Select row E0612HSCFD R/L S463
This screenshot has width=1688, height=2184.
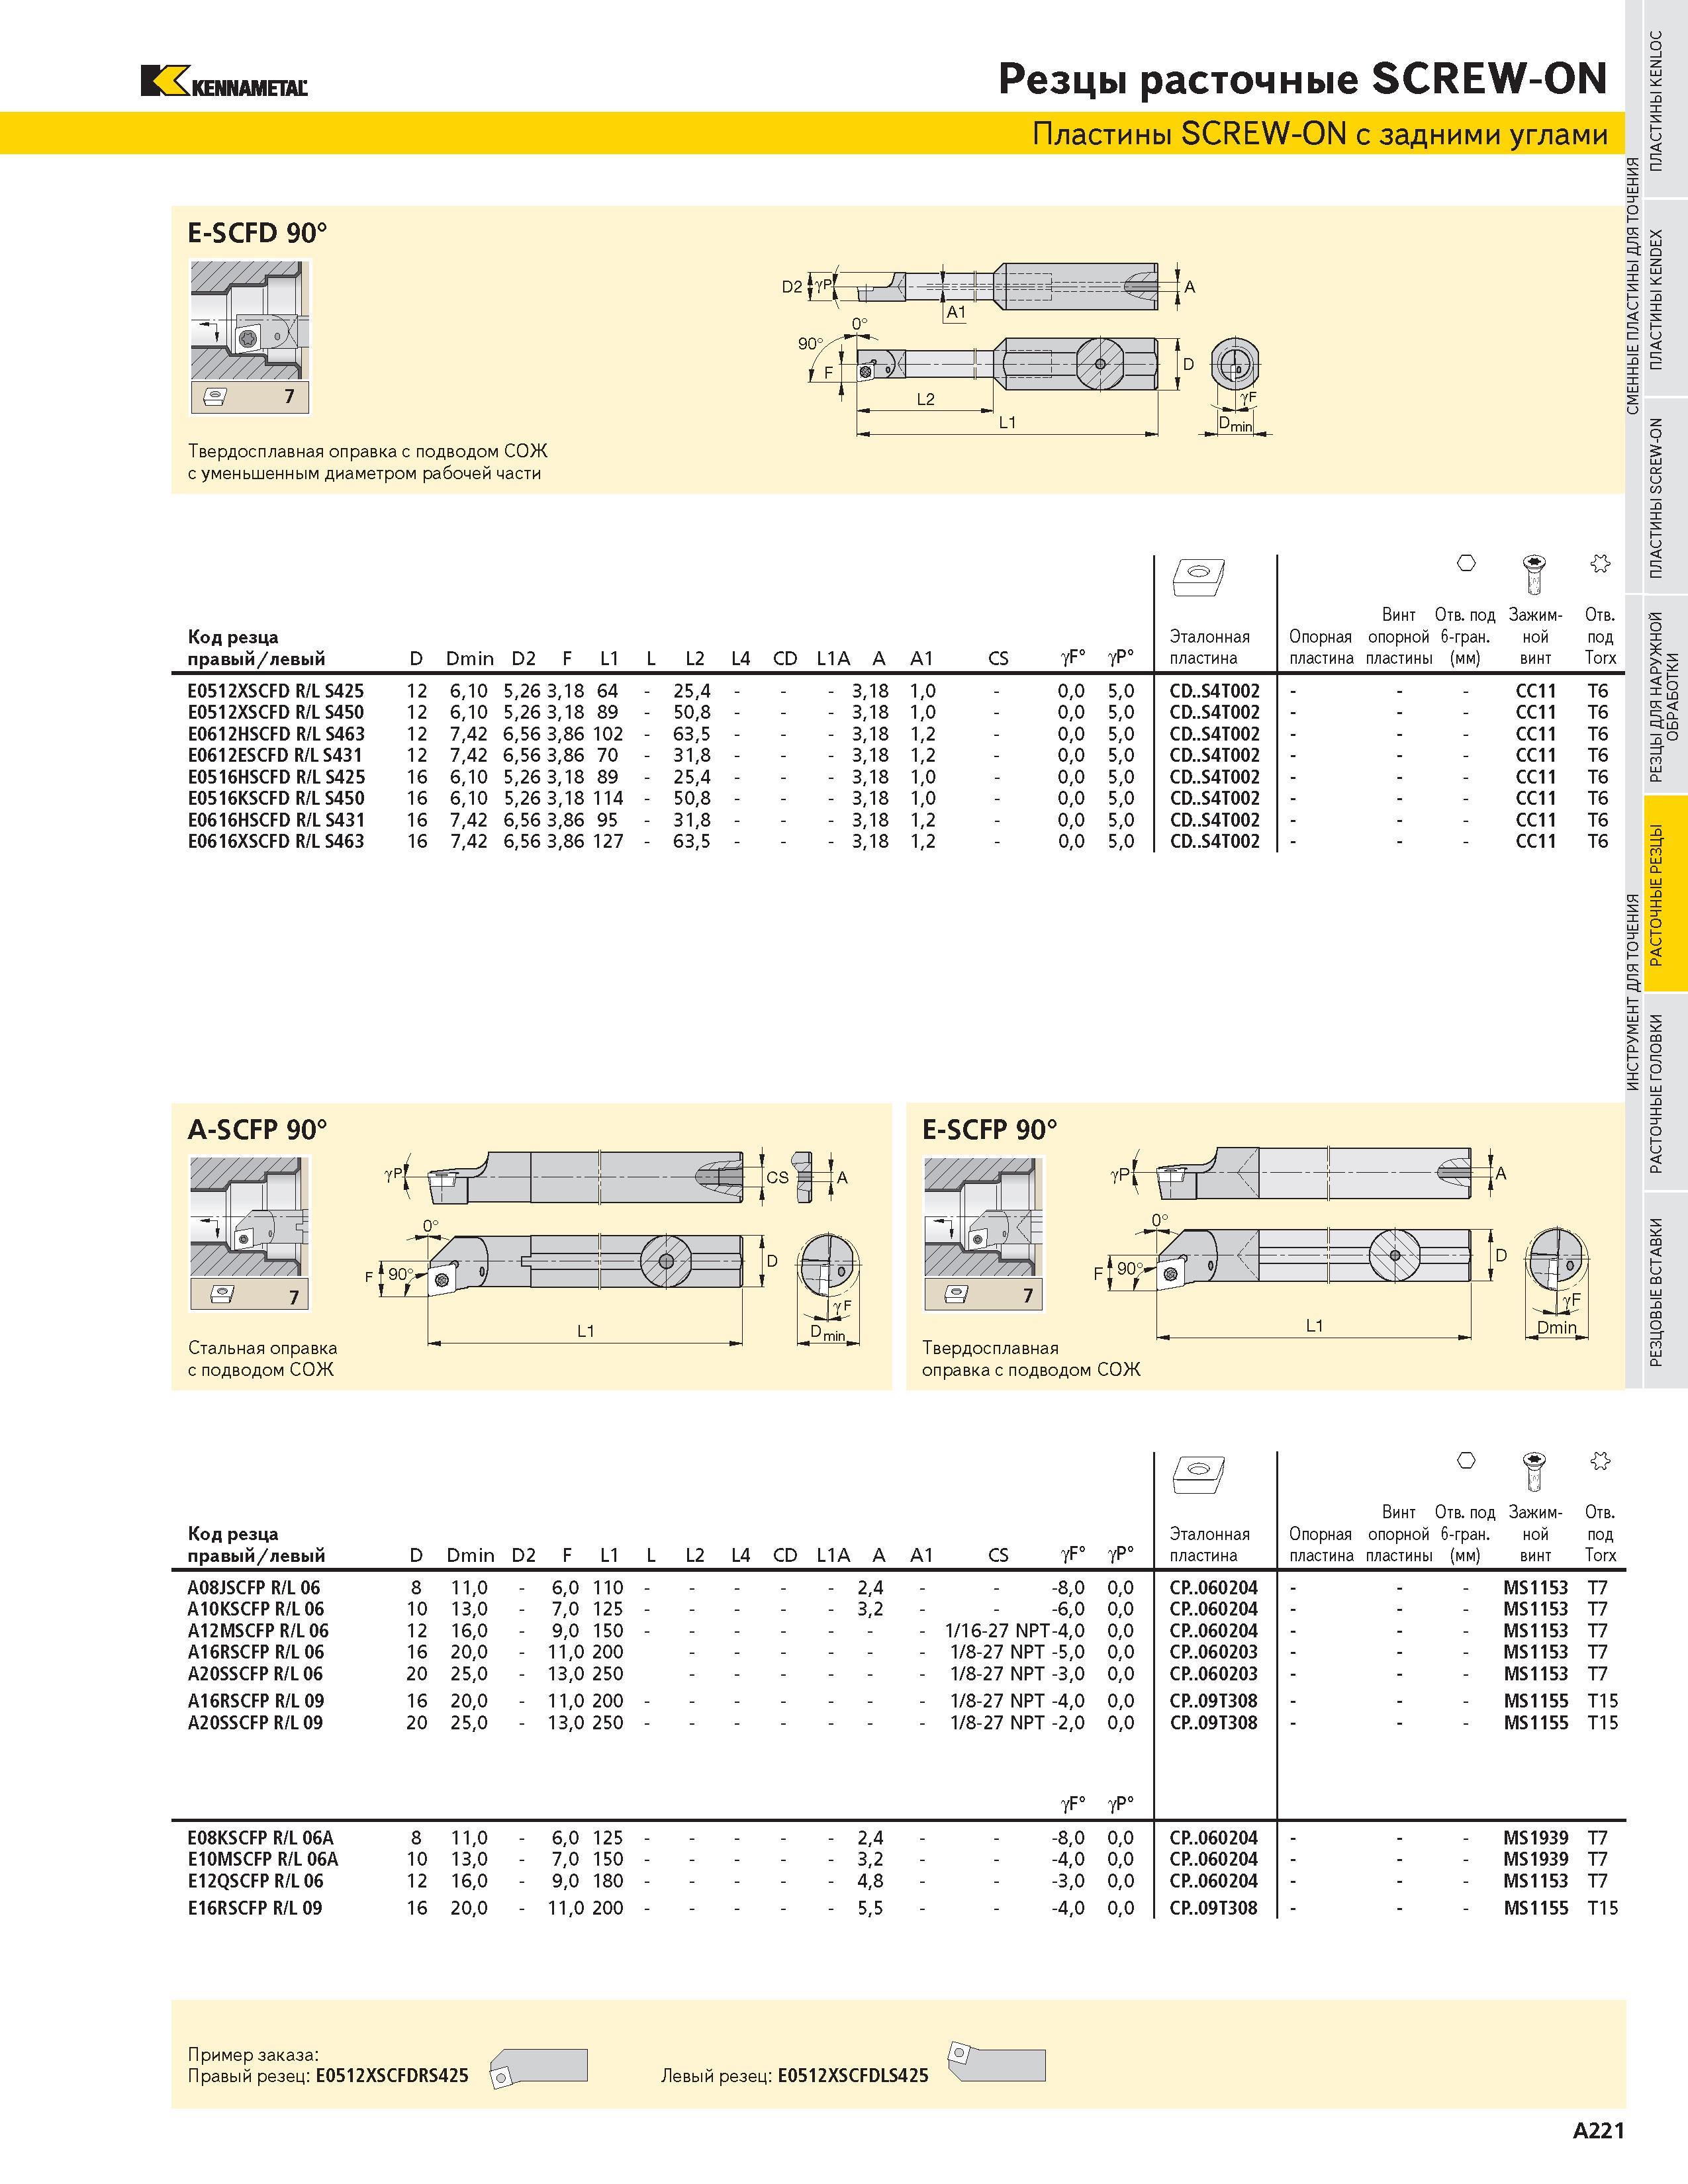(898, 734)
